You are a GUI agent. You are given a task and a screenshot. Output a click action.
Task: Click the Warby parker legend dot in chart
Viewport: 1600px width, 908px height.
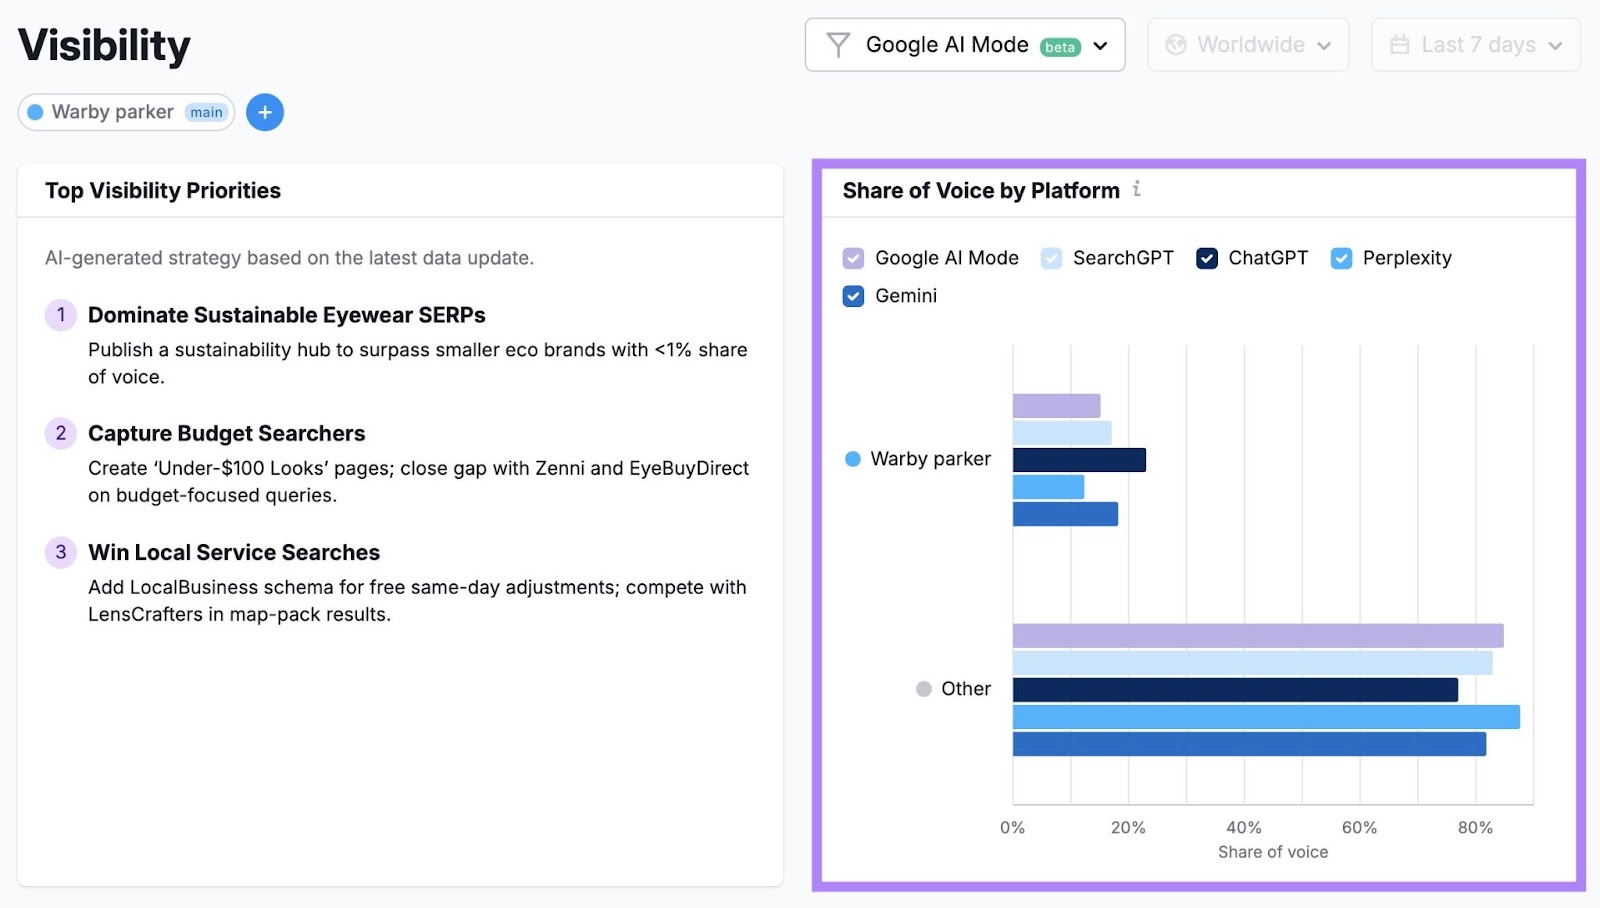point(853,459)
